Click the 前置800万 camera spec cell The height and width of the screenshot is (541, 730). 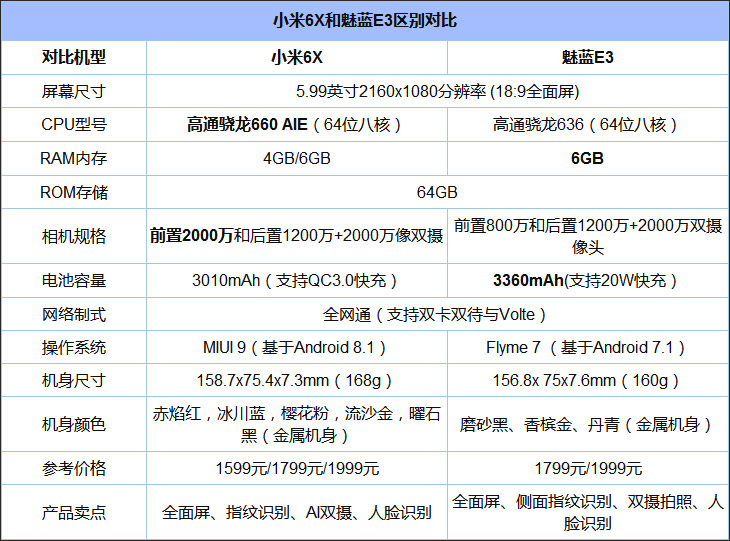click(588, 236)
